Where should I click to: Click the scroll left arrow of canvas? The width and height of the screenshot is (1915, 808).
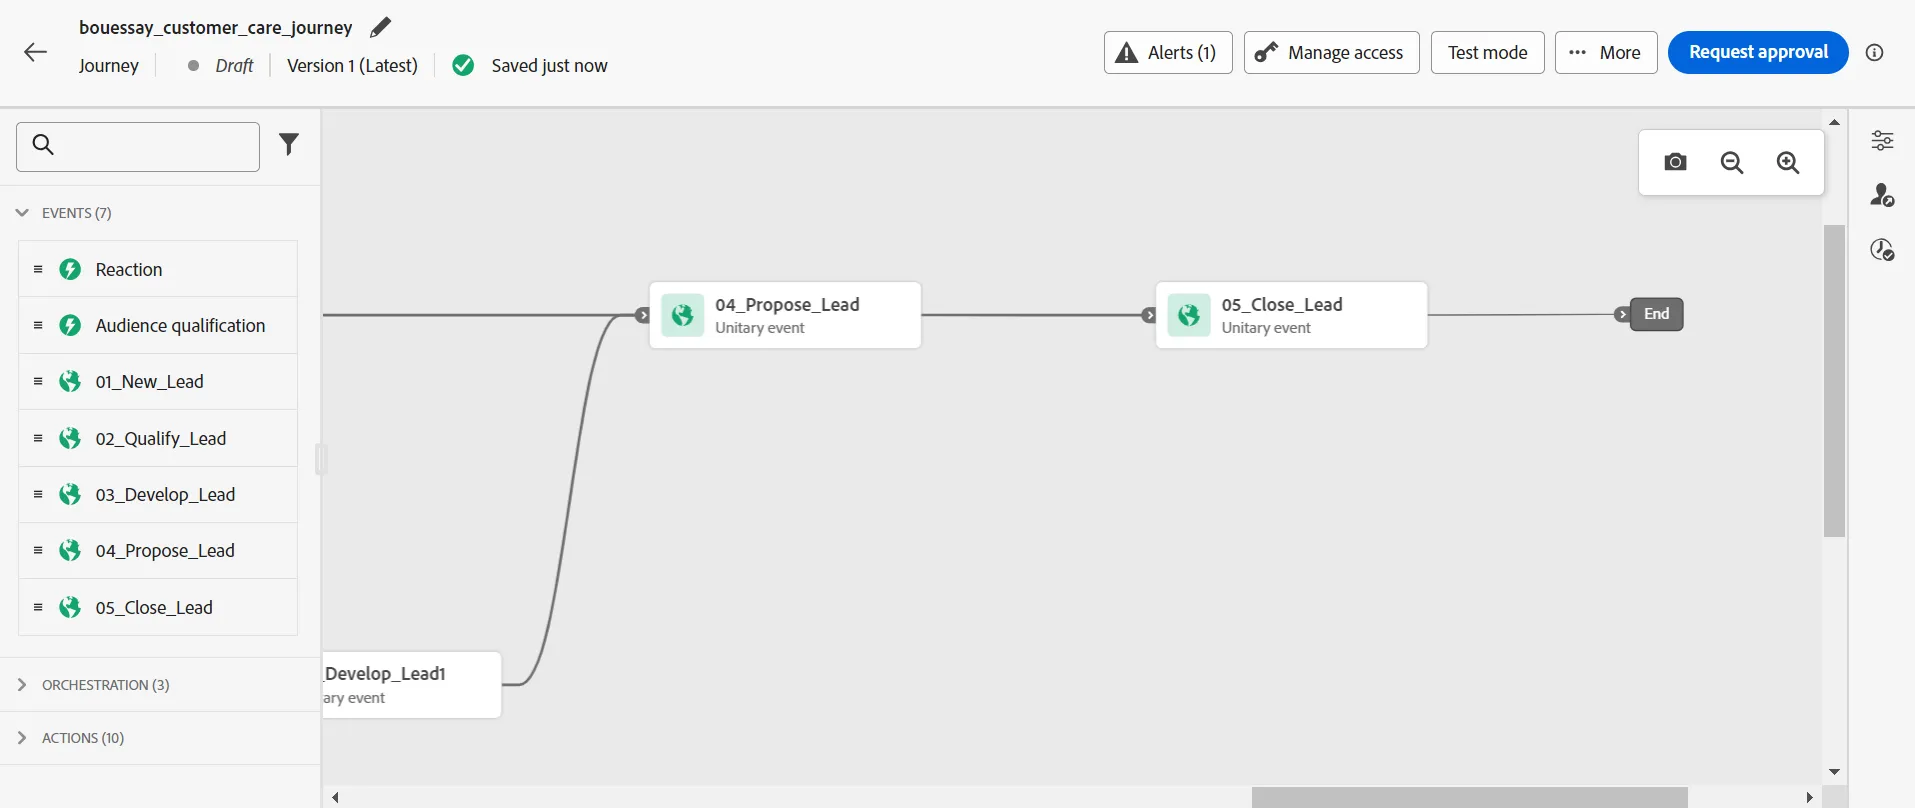point(336,797)
